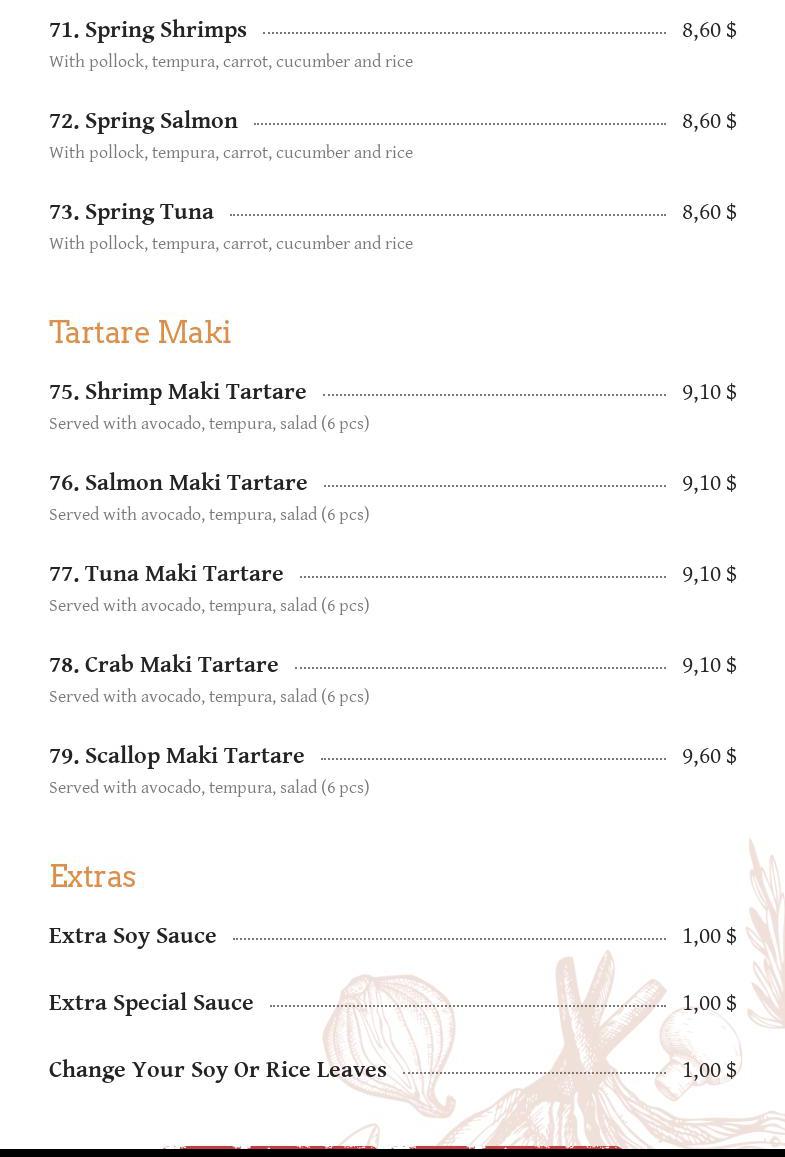The width and height of the screenshot is (785, 1157).
Task: Click the 8,60 $ price for Spring Shrimps
Action: click(x=709, y=30)
